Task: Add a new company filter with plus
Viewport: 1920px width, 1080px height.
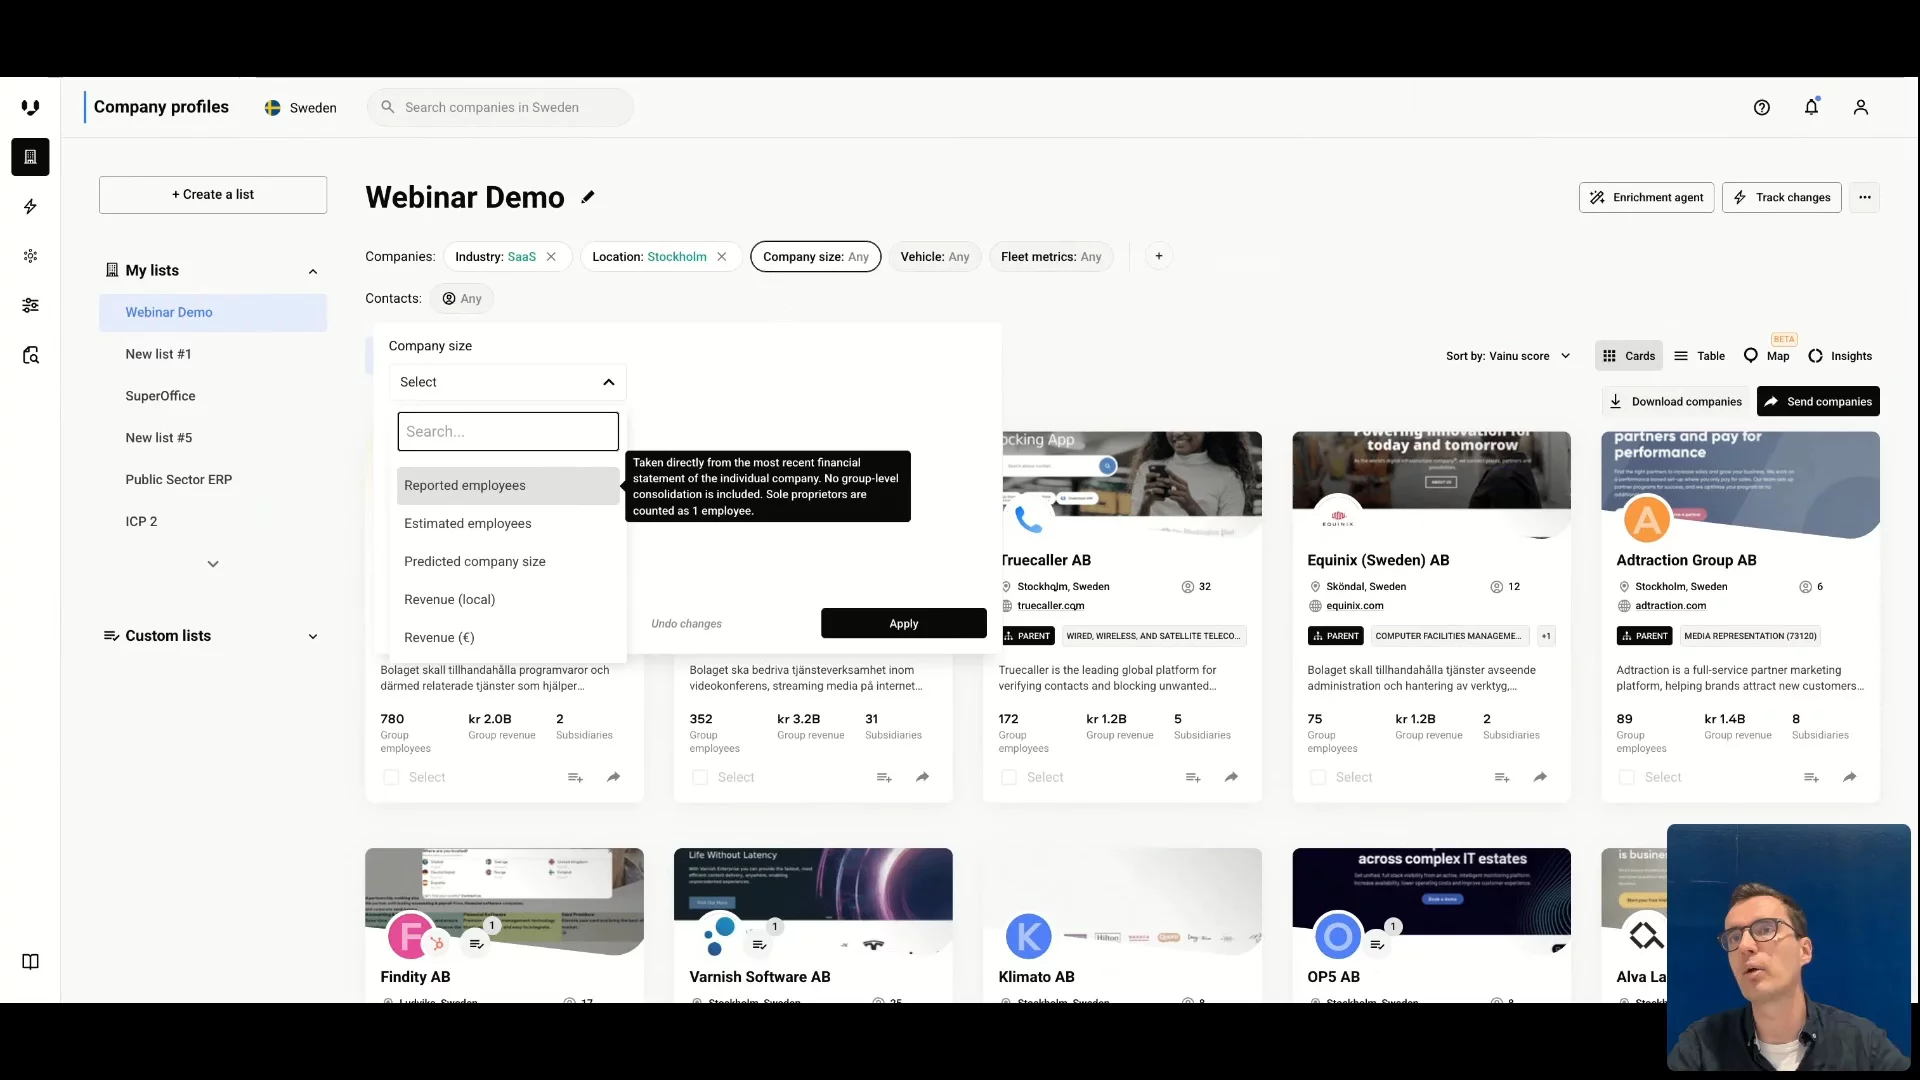Action: [x=1159, y=256]
